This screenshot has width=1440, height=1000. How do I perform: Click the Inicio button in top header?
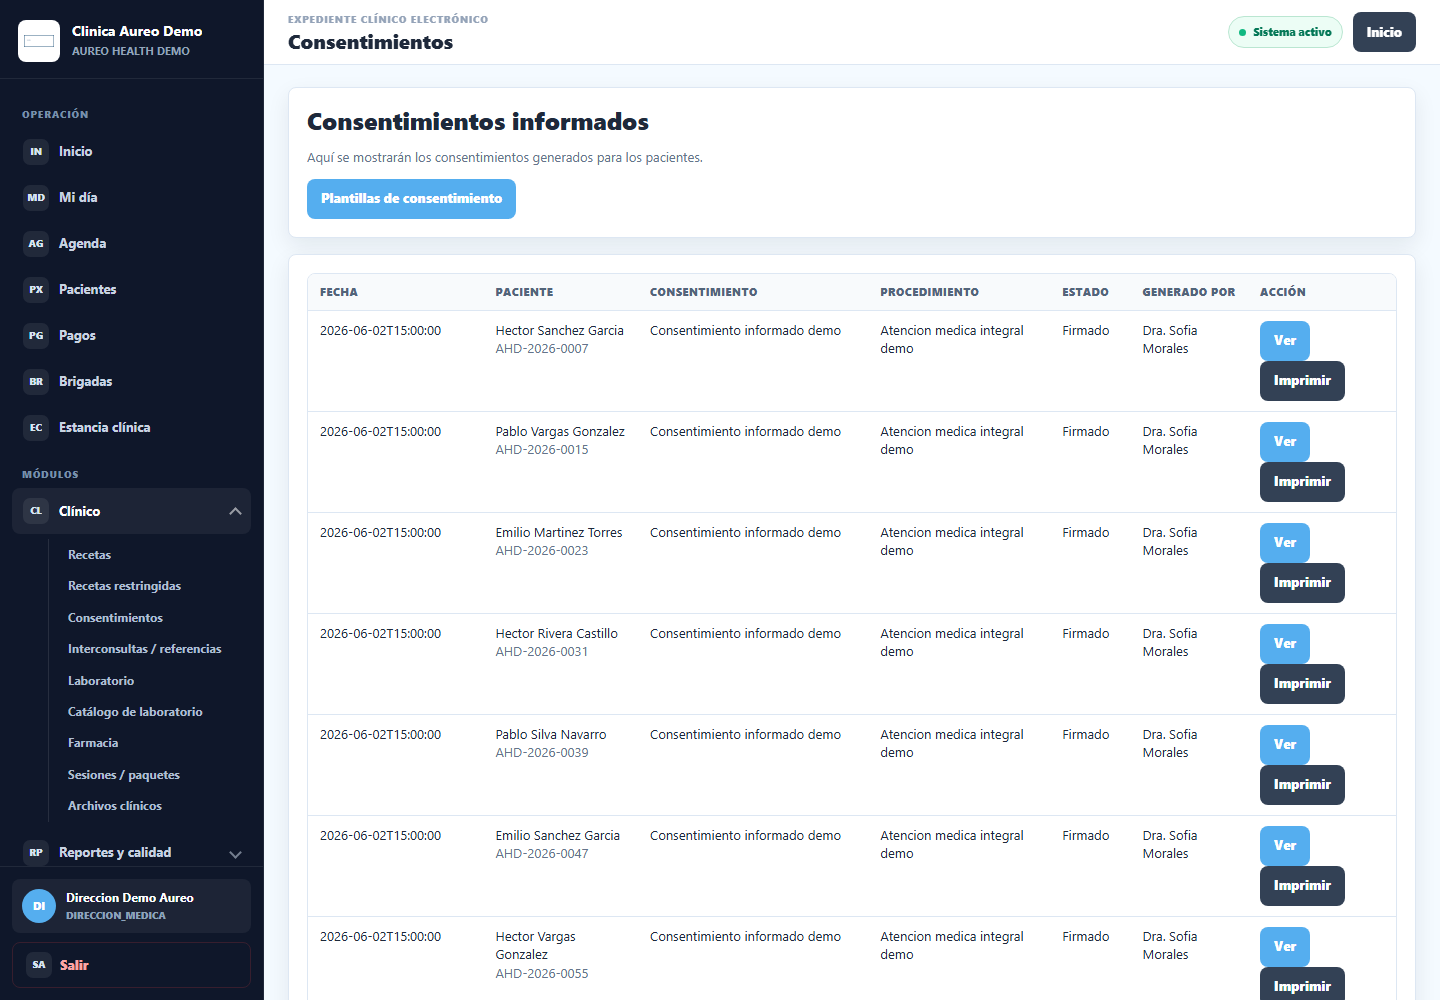(x=1384, y=32)
